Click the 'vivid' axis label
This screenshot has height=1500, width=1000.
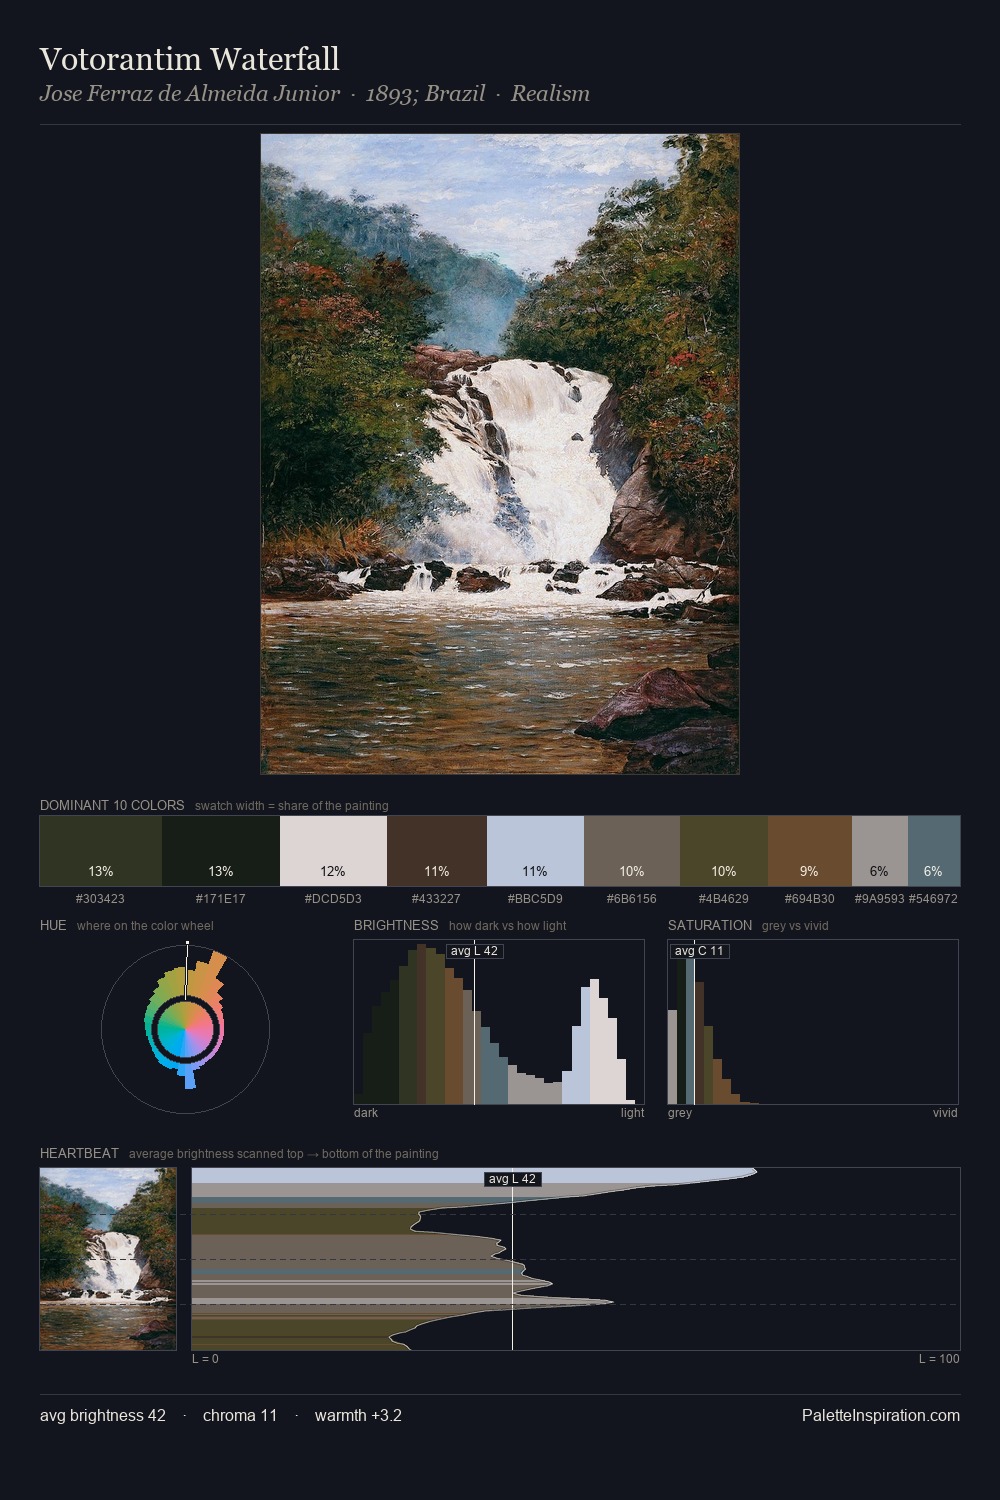(945, 1113)
